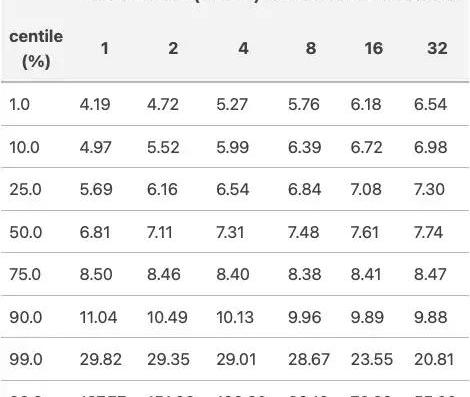Click the 10.0 centile row label

[x=24, y=147]
